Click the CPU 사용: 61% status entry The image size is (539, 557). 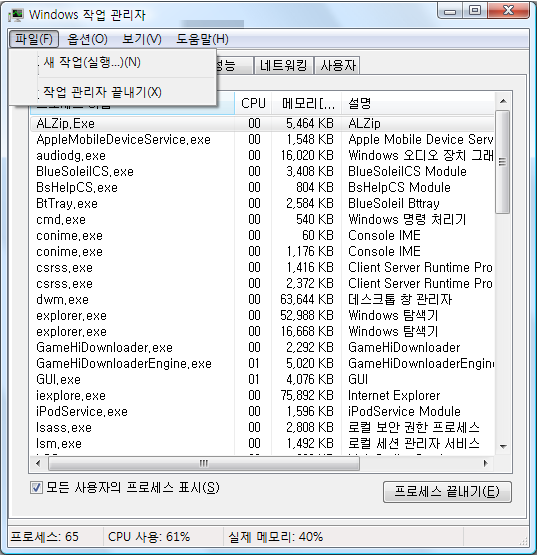[149, 536]
